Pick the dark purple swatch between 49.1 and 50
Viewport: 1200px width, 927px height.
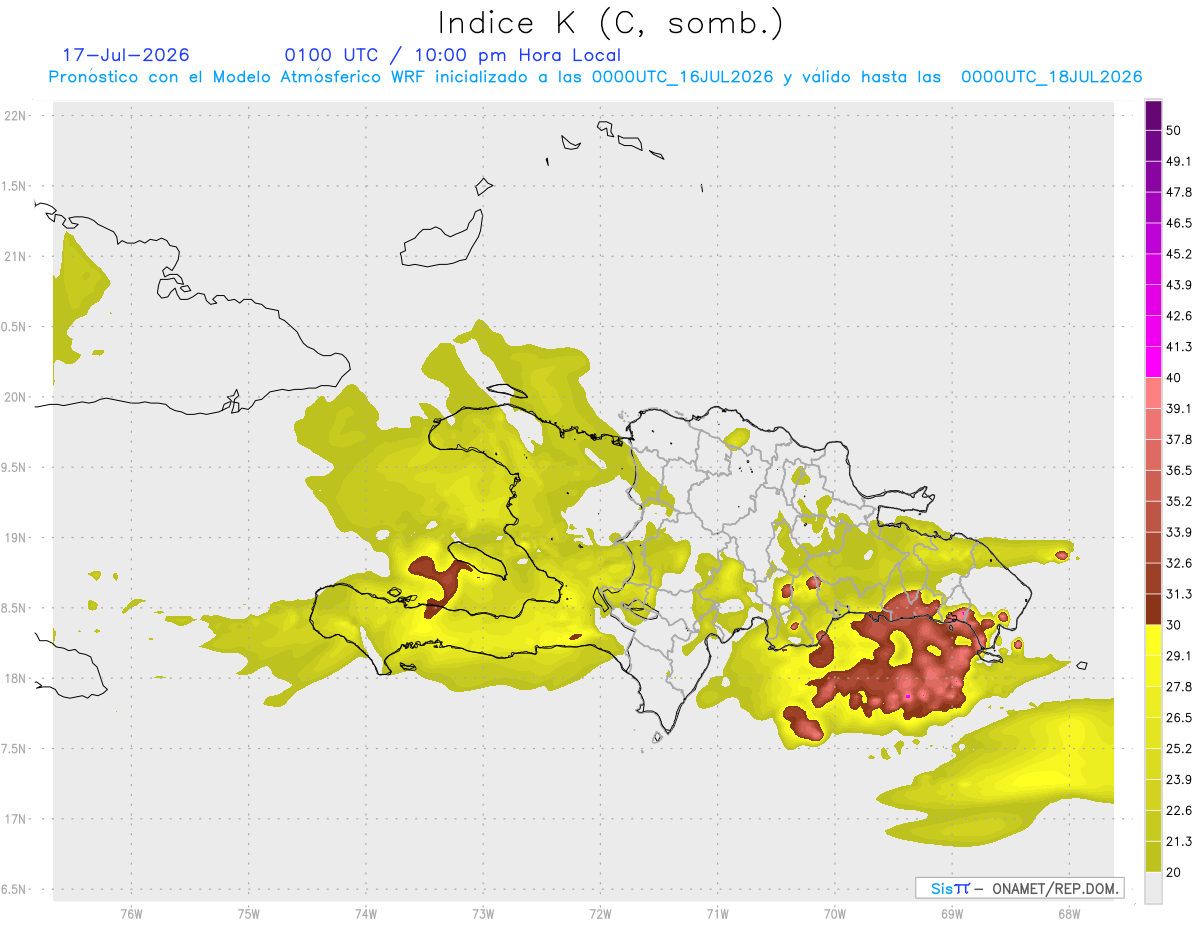click(x=1153, y=146)
